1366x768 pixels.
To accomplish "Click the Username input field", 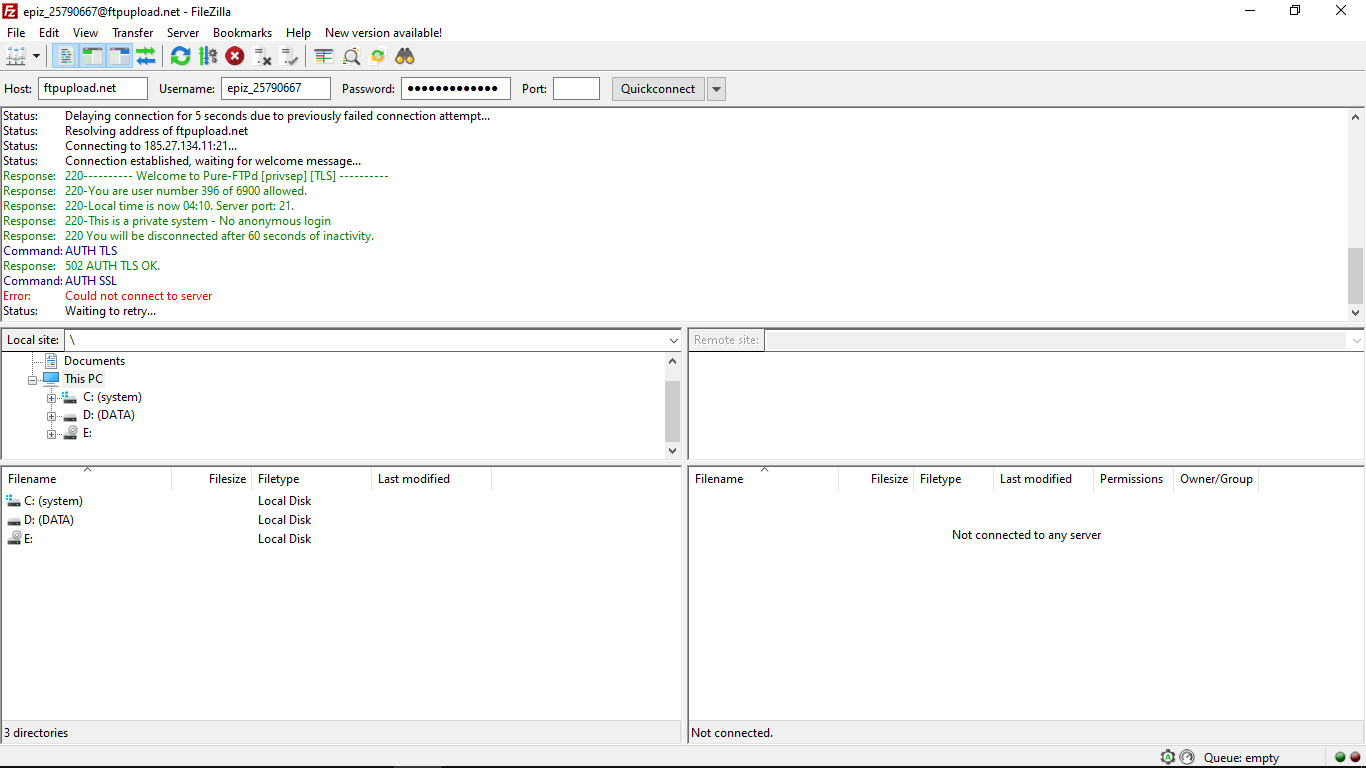I will tap(276, 89).
